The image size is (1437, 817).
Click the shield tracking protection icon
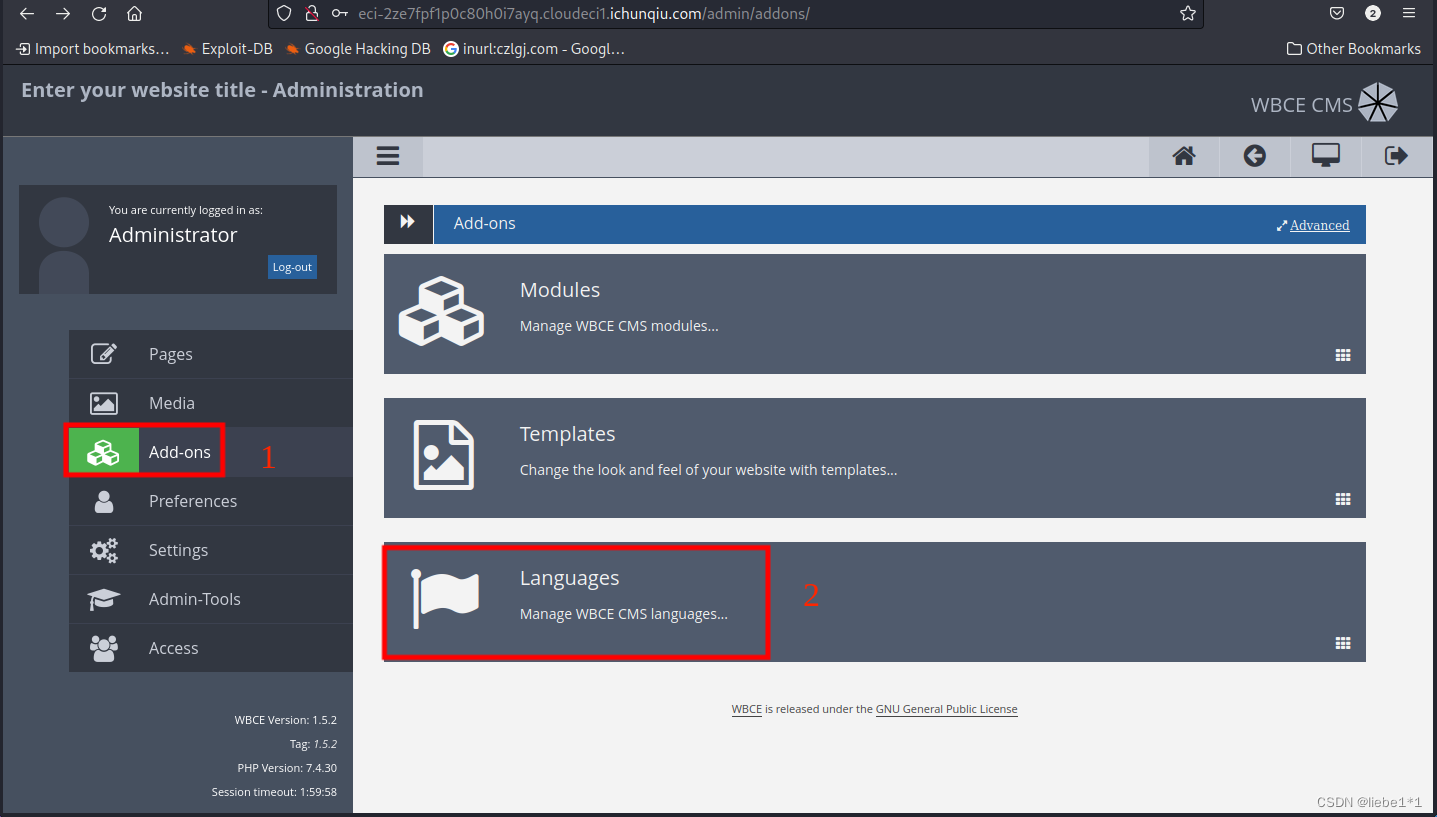[x=284, y=14]
